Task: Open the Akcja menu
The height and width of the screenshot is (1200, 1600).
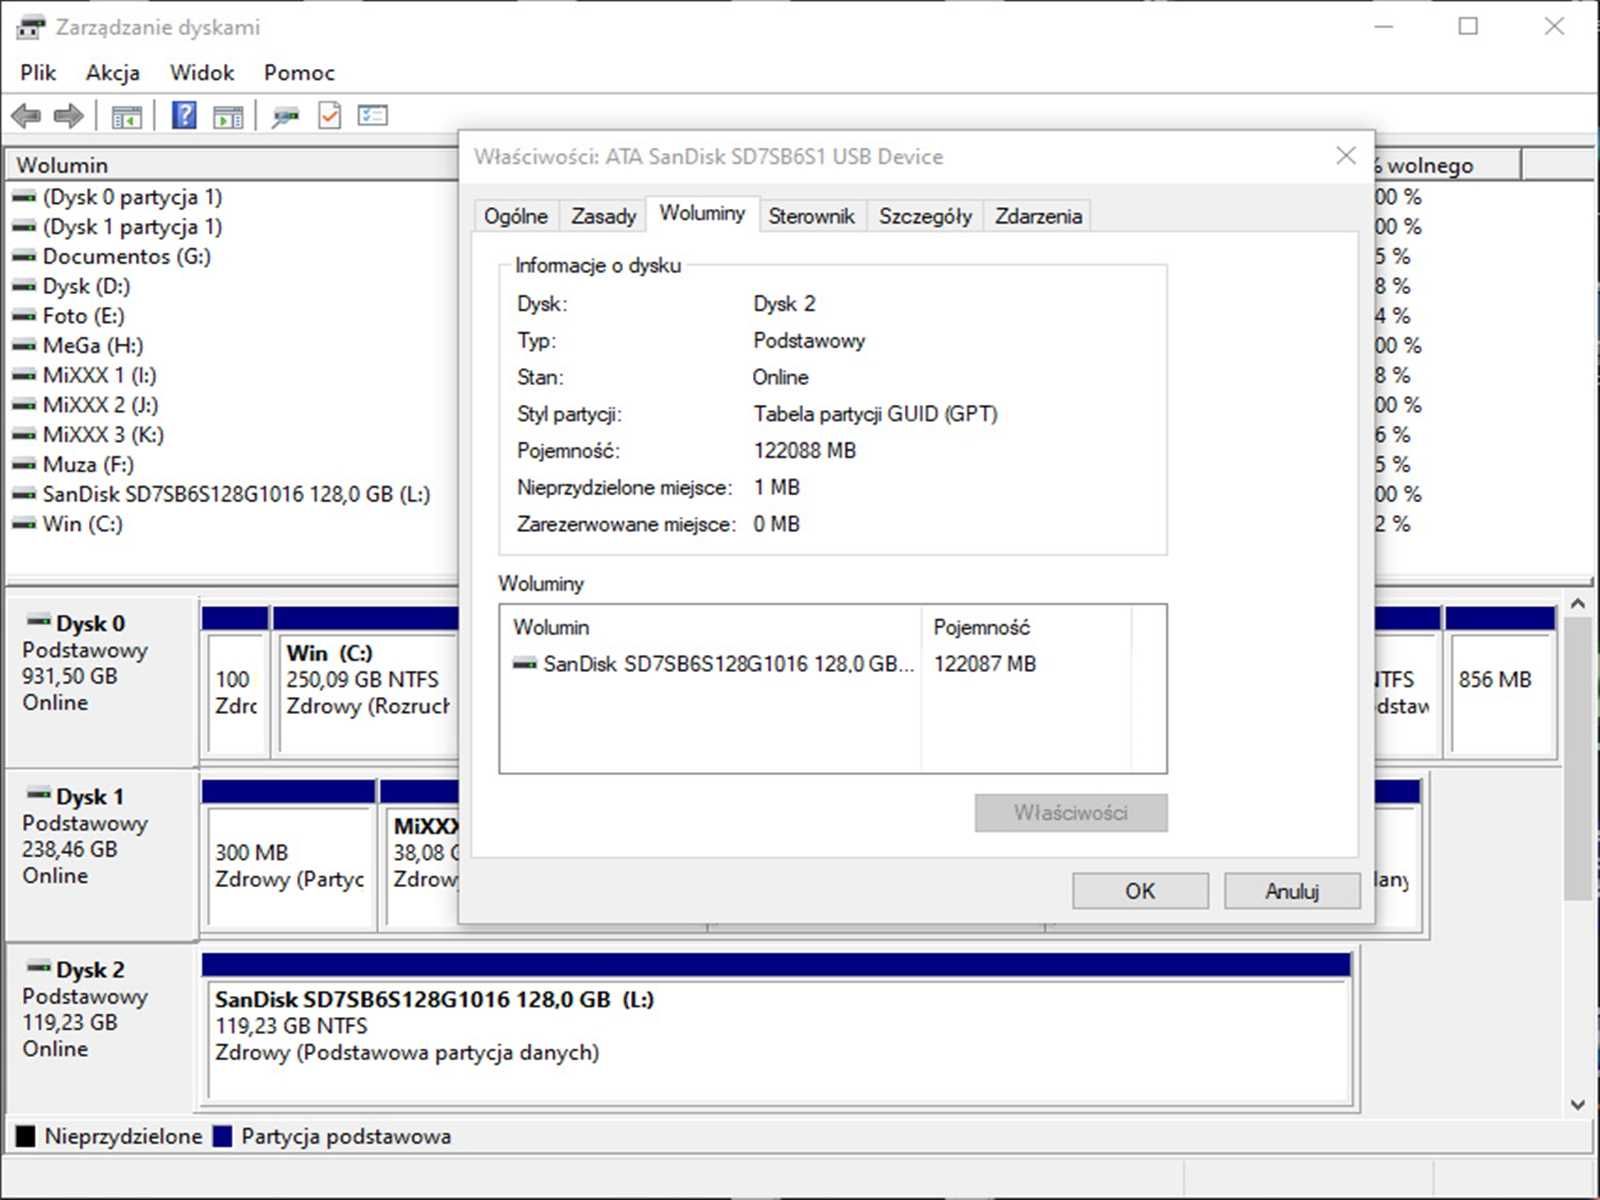Action: click(113, 72)
